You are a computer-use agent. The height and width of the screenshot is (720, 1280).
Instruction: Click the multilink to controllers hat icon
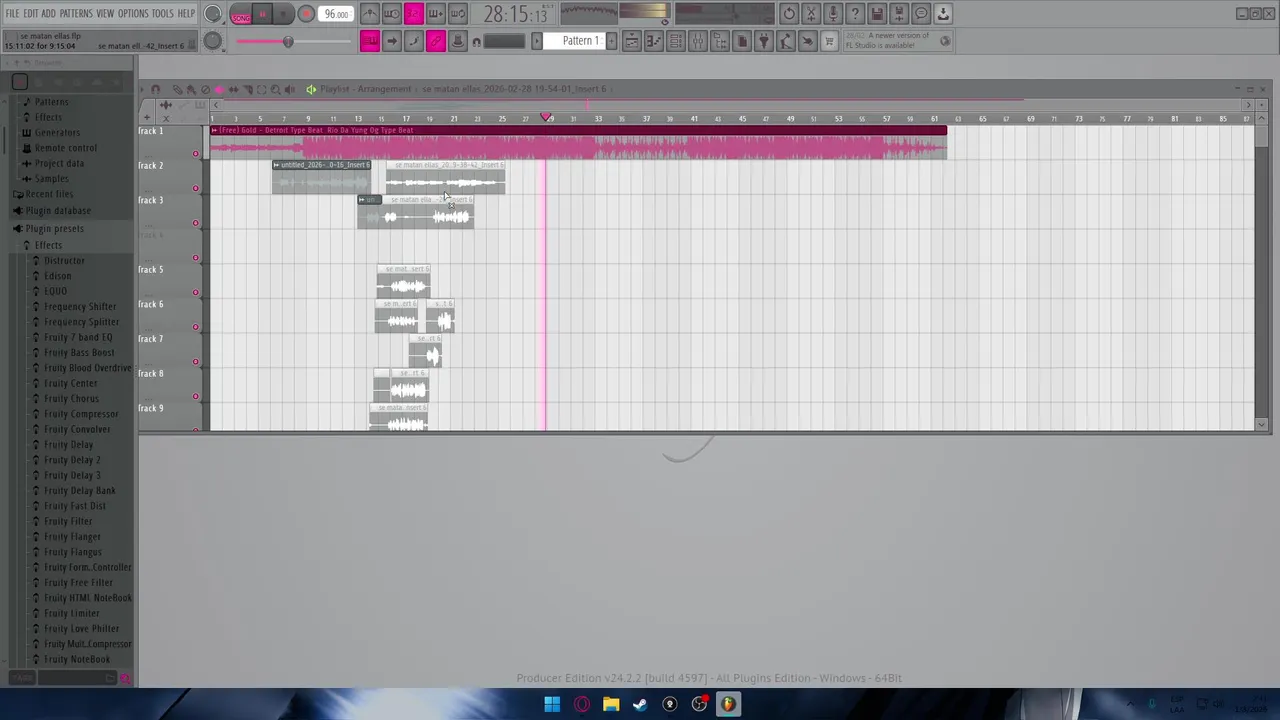point(458,41)
